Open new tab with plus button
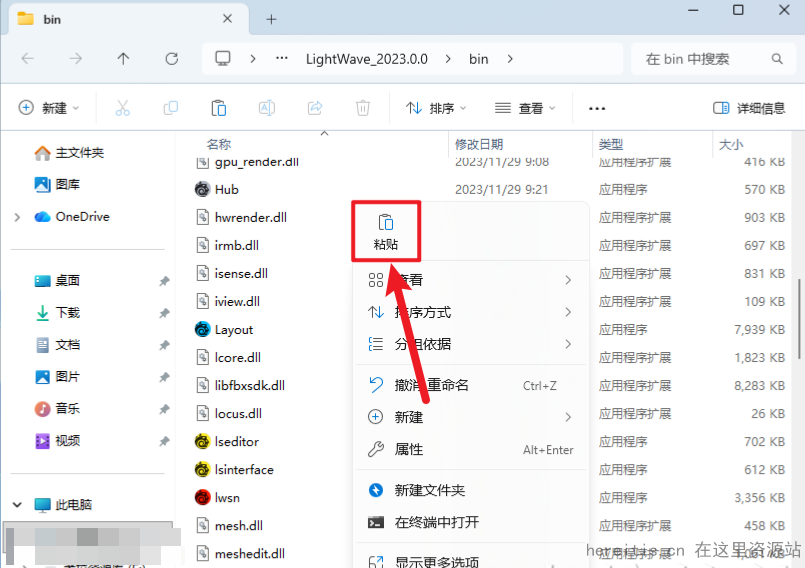The image size is (805, 568). tap(272, 20)
